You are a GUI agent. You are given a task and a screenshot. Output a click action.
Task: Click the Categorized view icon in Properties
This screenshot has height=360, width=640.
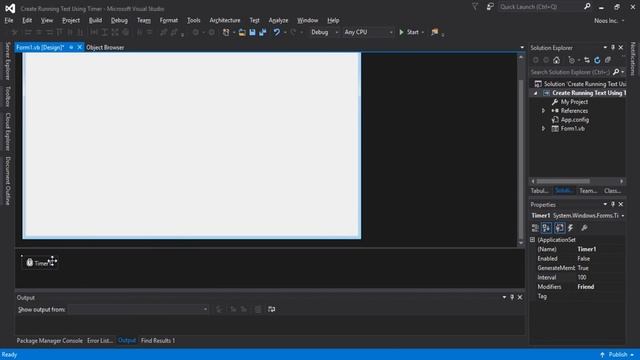pyautogui.click(x=535, y=228)
